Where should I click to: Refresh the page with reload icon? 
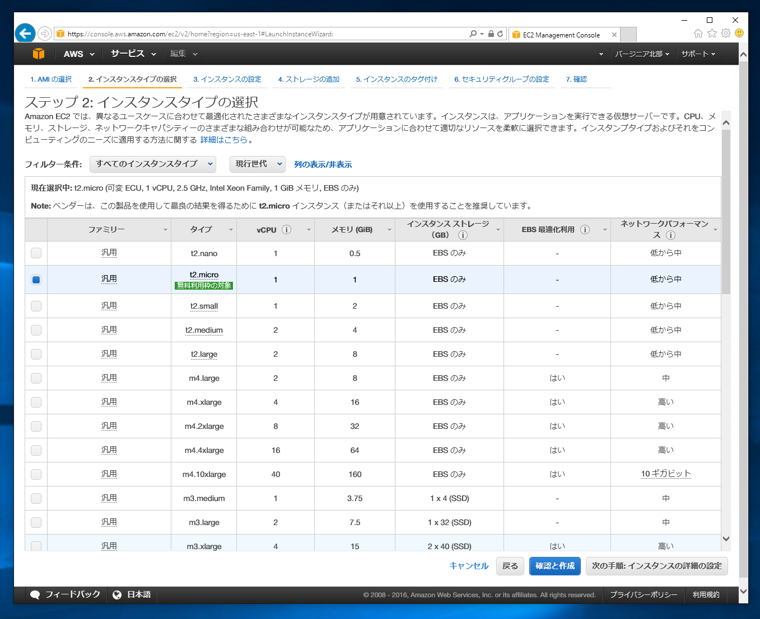[x=500, y=34]
